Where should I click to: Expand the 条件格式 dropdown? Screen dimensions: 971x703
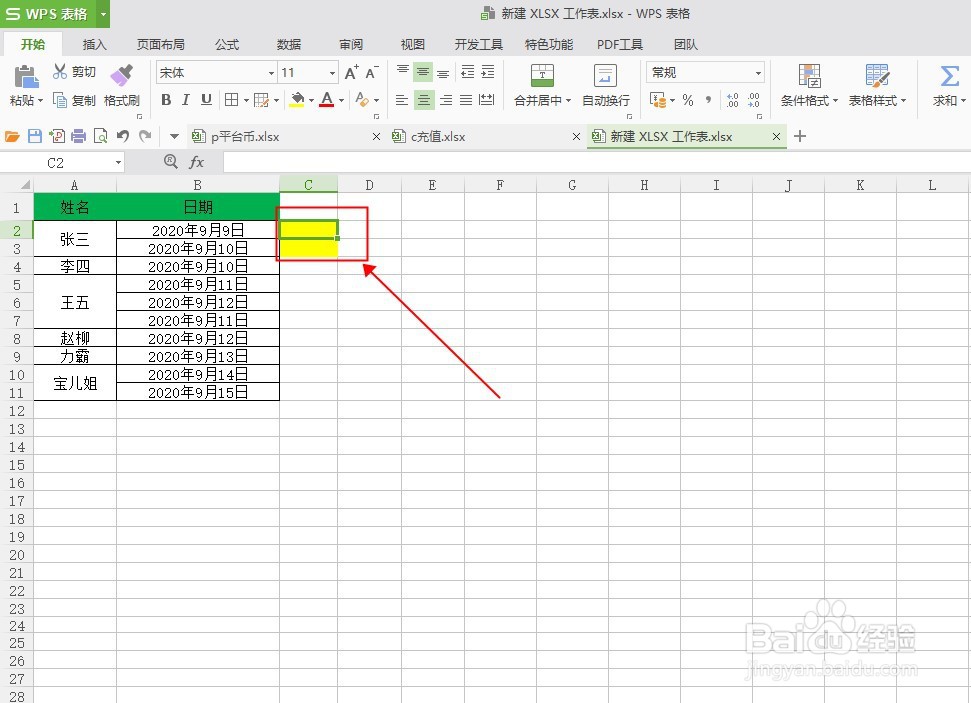pos(835,100)
